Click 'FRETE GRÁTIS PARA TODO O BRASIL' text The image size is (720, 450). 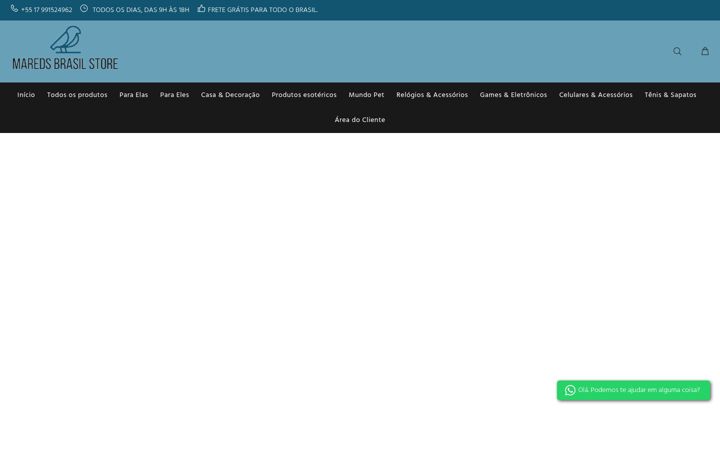[x=262, y=10]
